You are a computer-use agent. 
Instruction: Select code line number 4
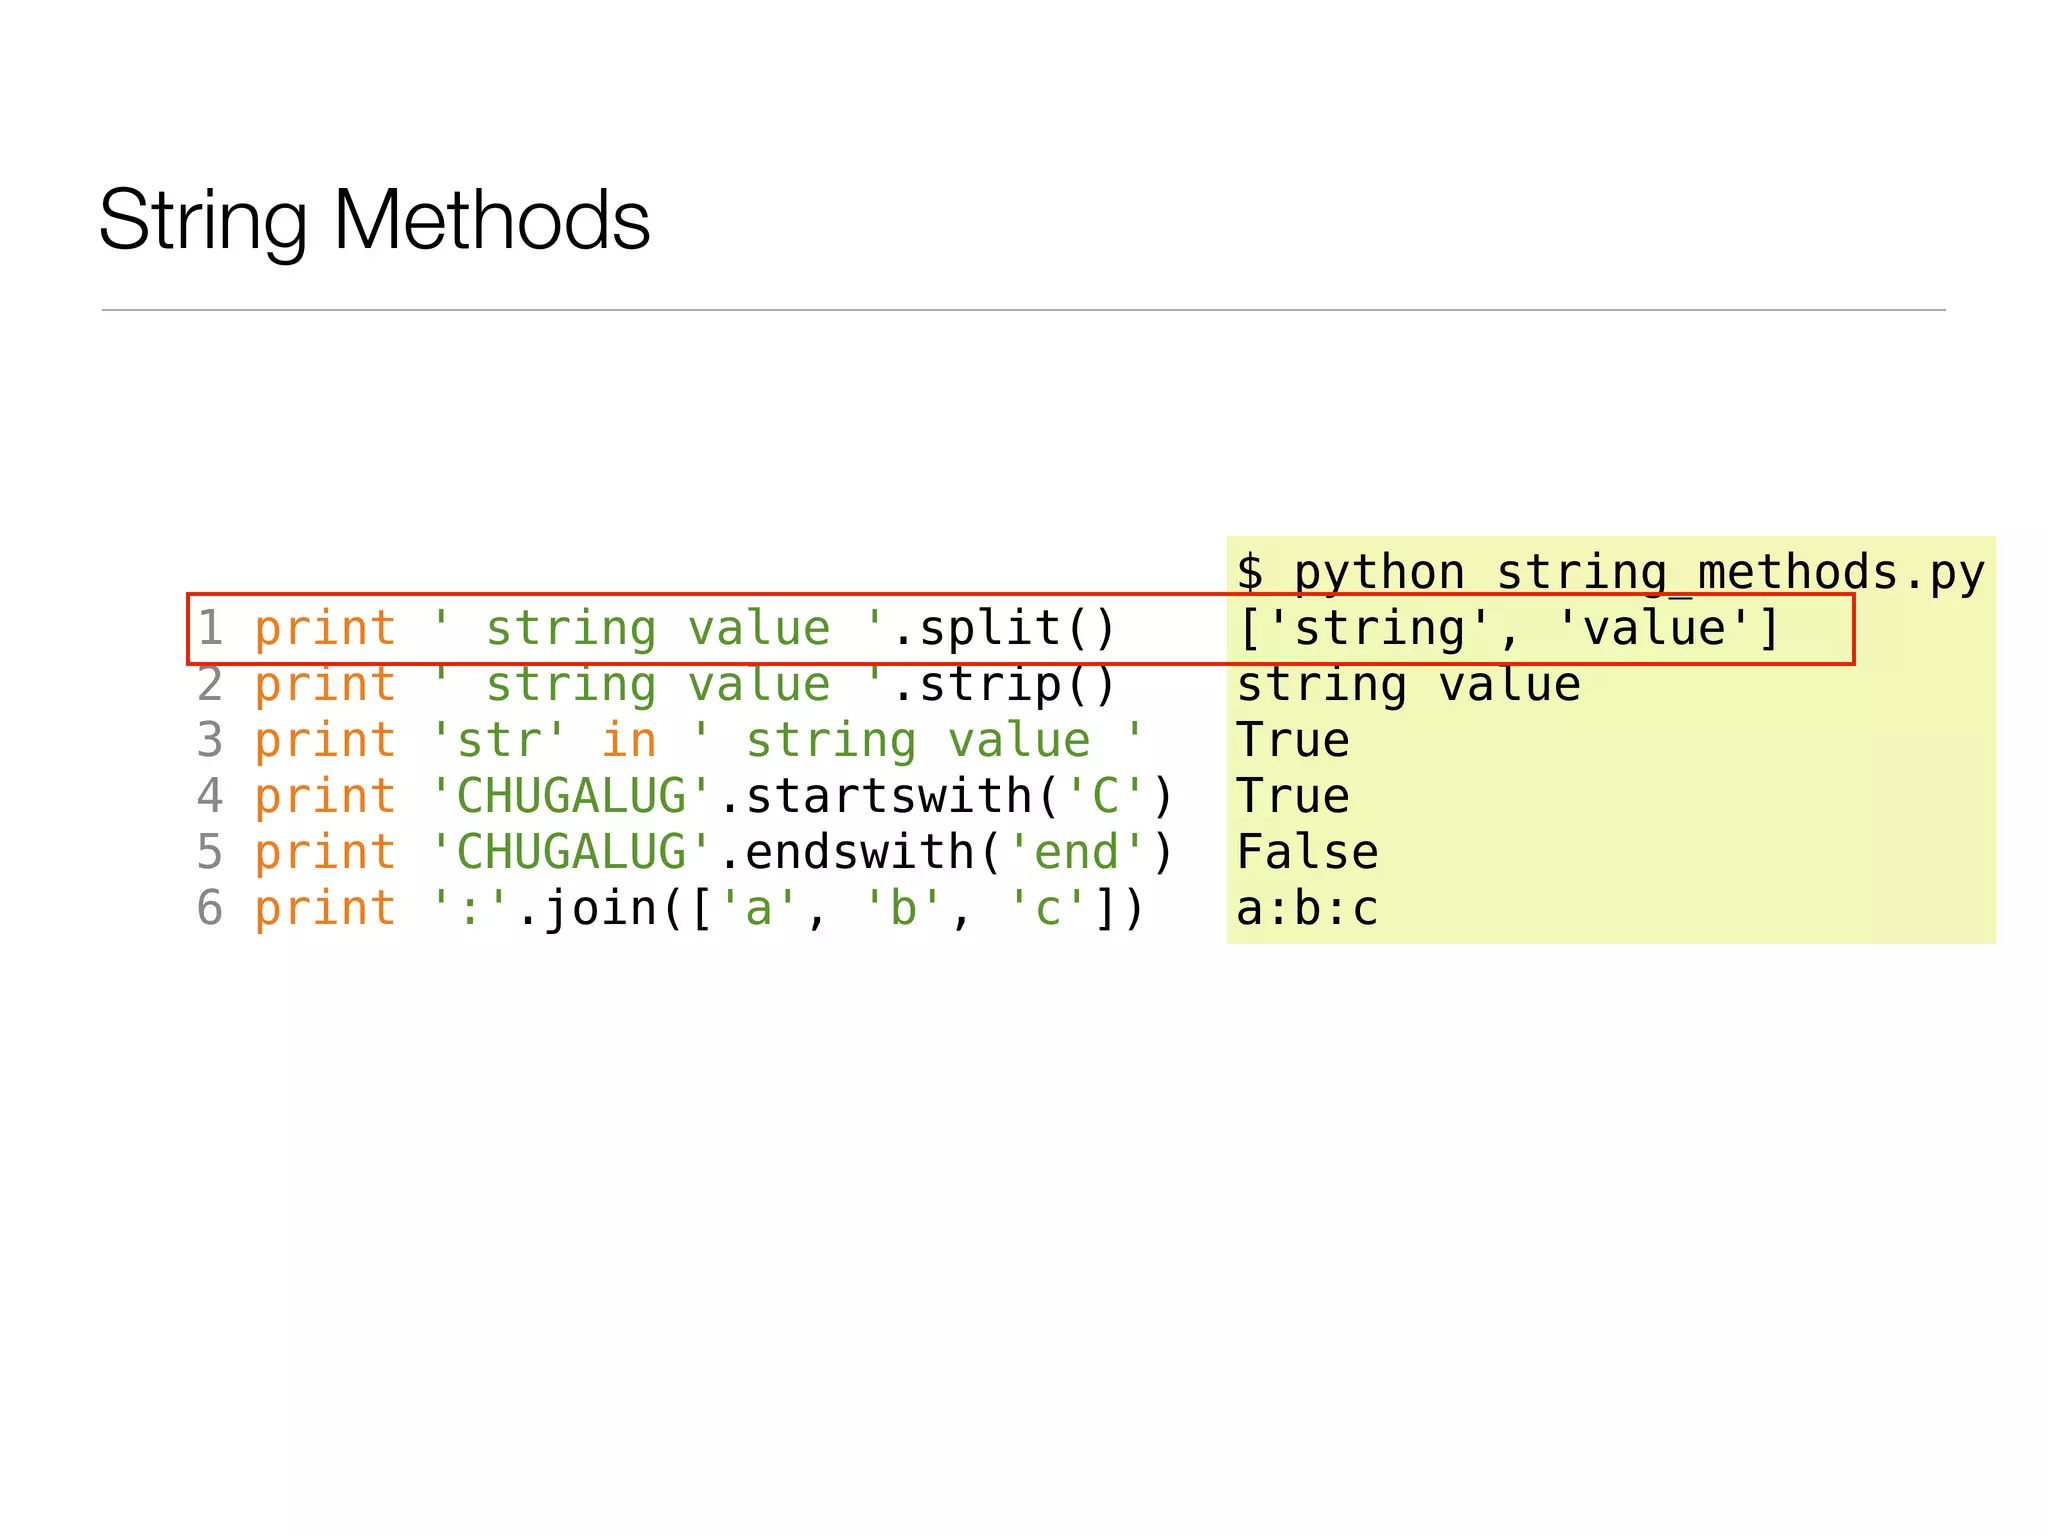(x=210, y=797)
